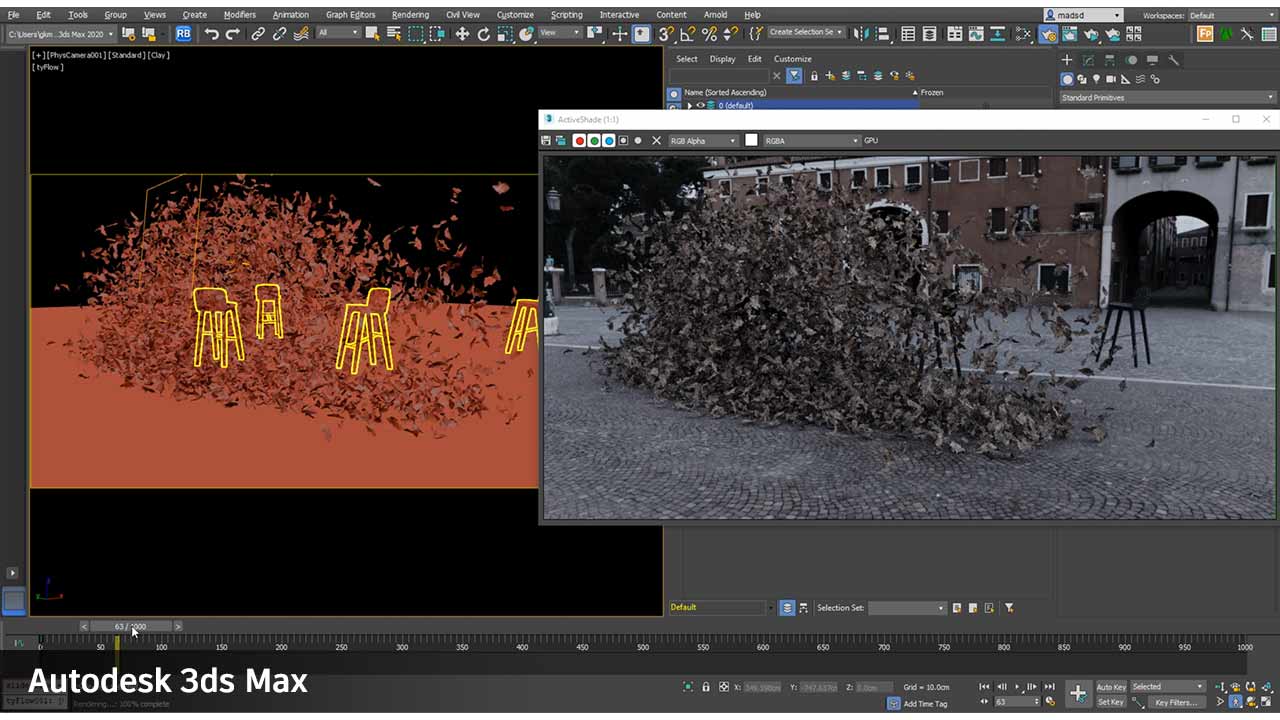1280x720 pixels.
Task: Toggle the red channel in ActiveShade
Action: pos(579,141)
